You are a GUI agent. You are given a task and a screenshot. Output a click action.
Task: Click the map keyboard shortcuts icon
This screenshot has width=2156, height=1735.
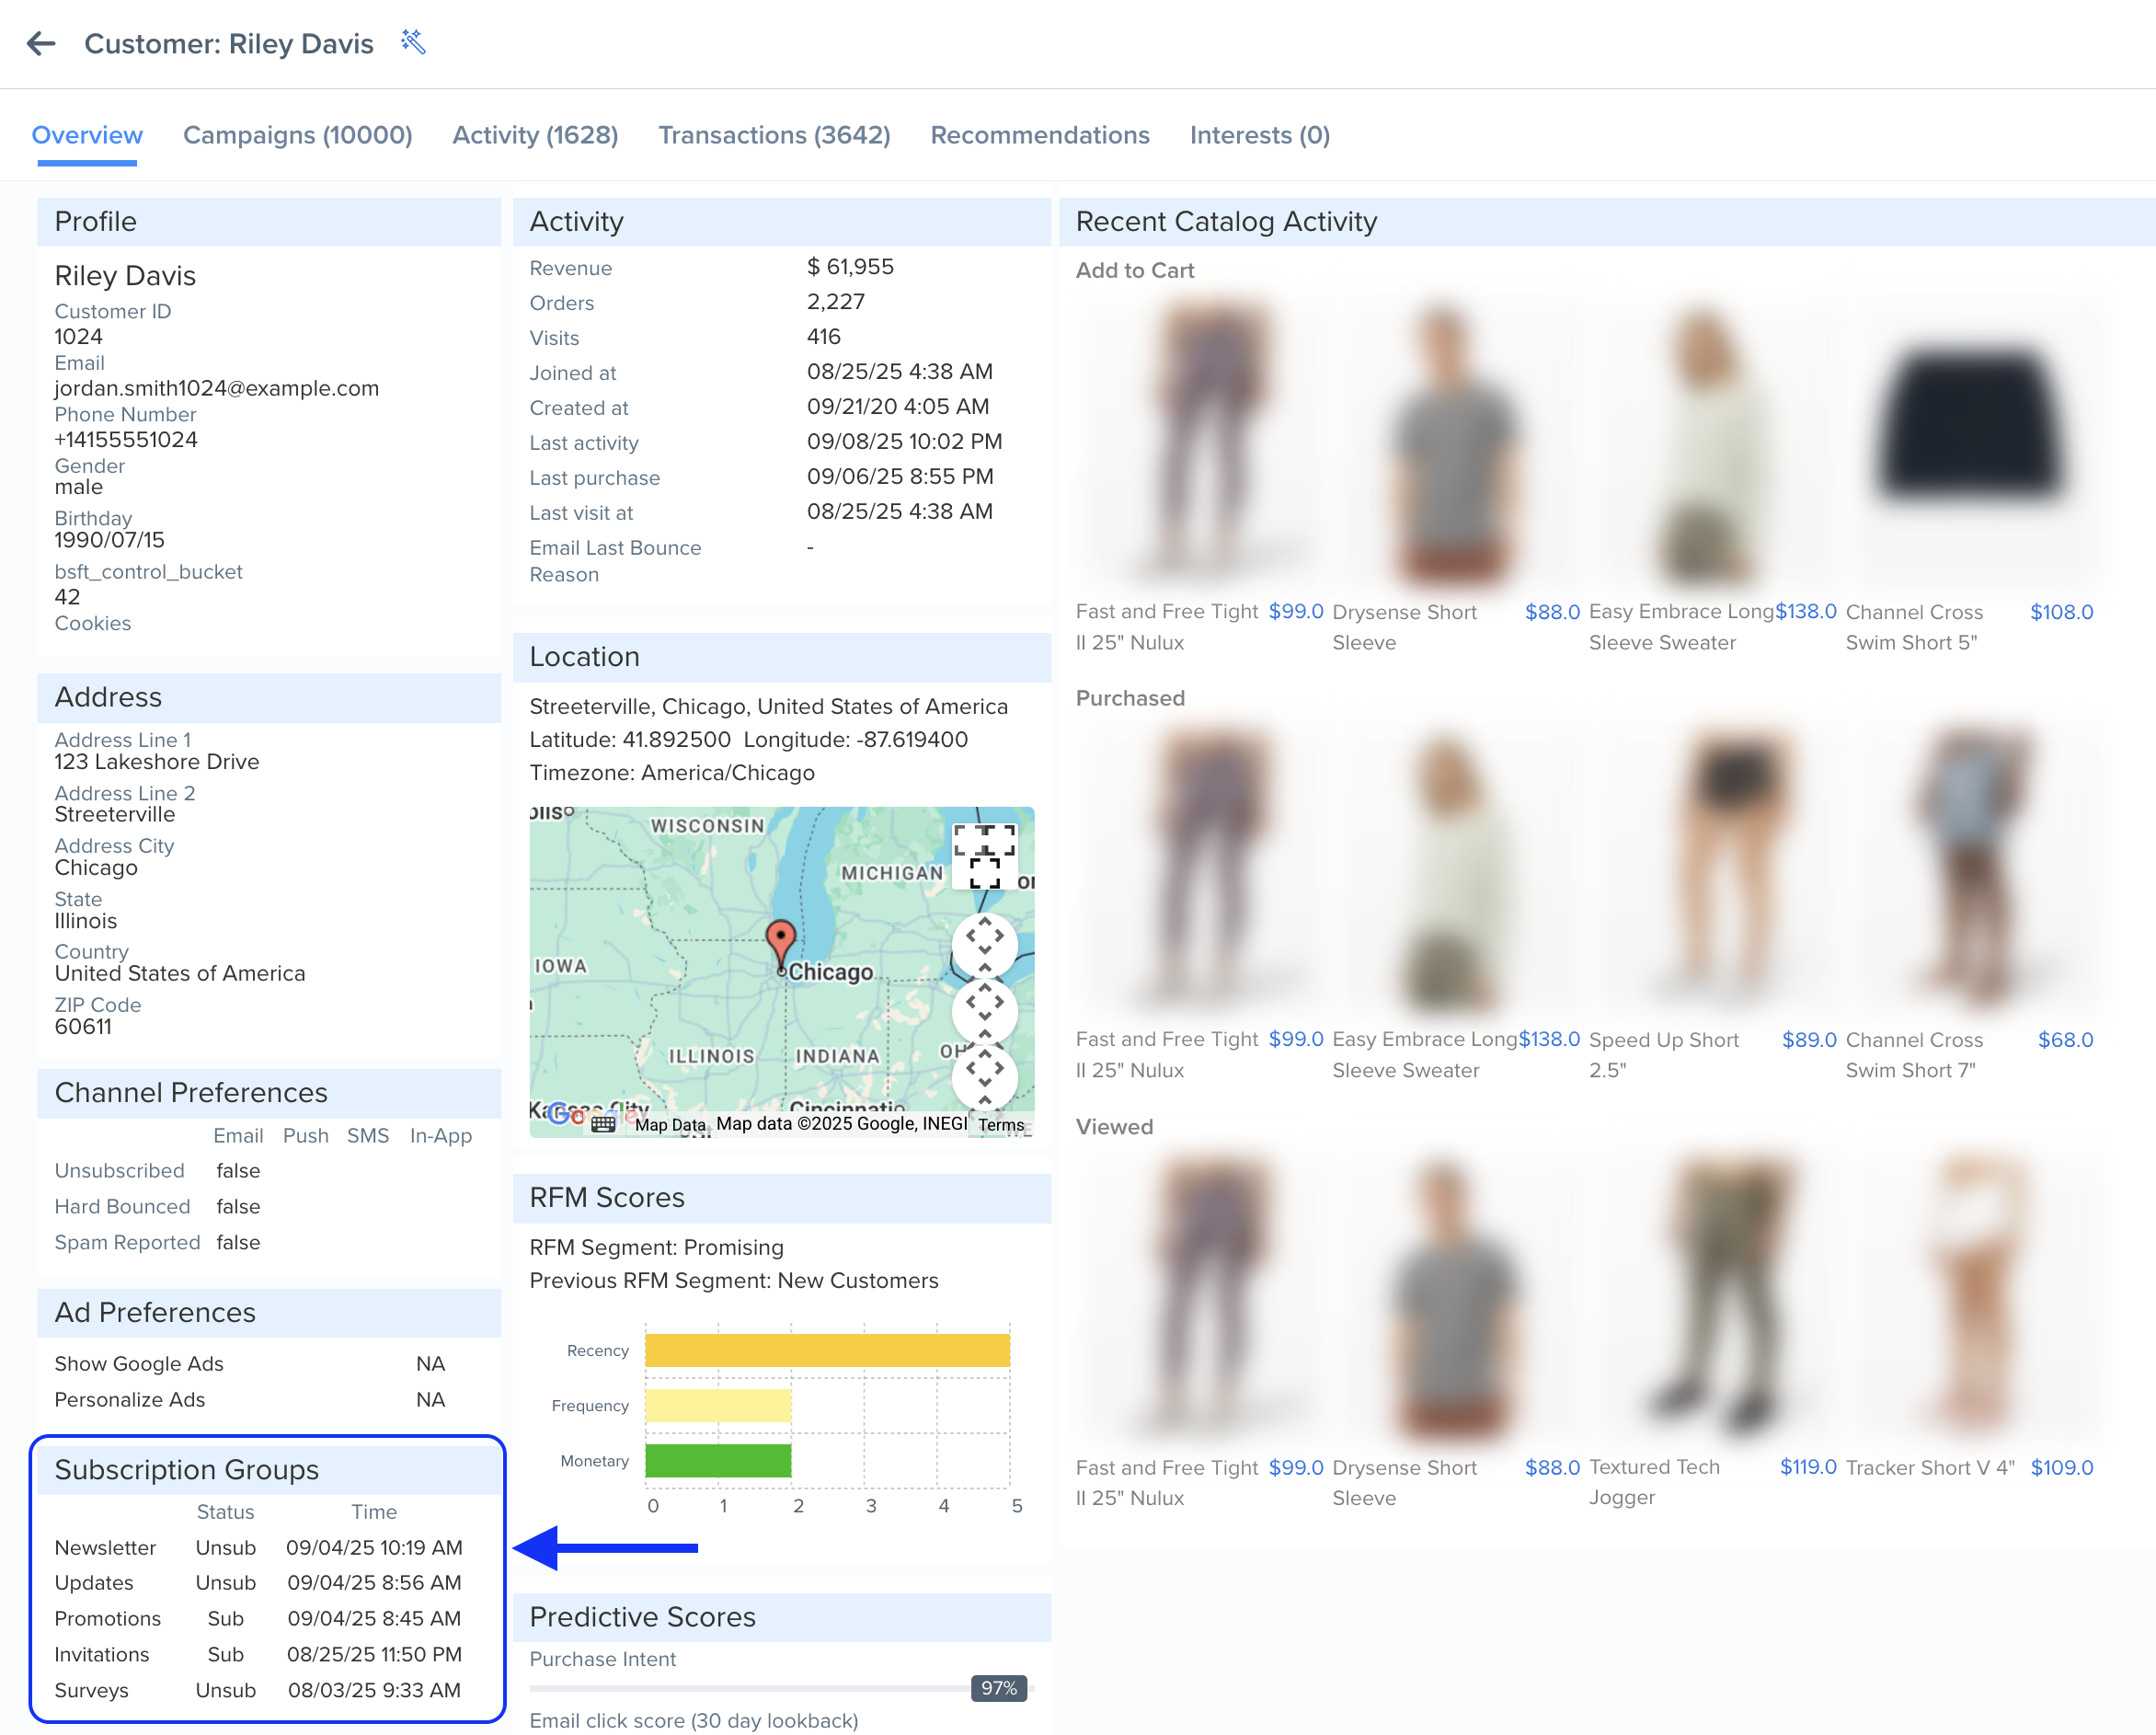(603, 1123)
